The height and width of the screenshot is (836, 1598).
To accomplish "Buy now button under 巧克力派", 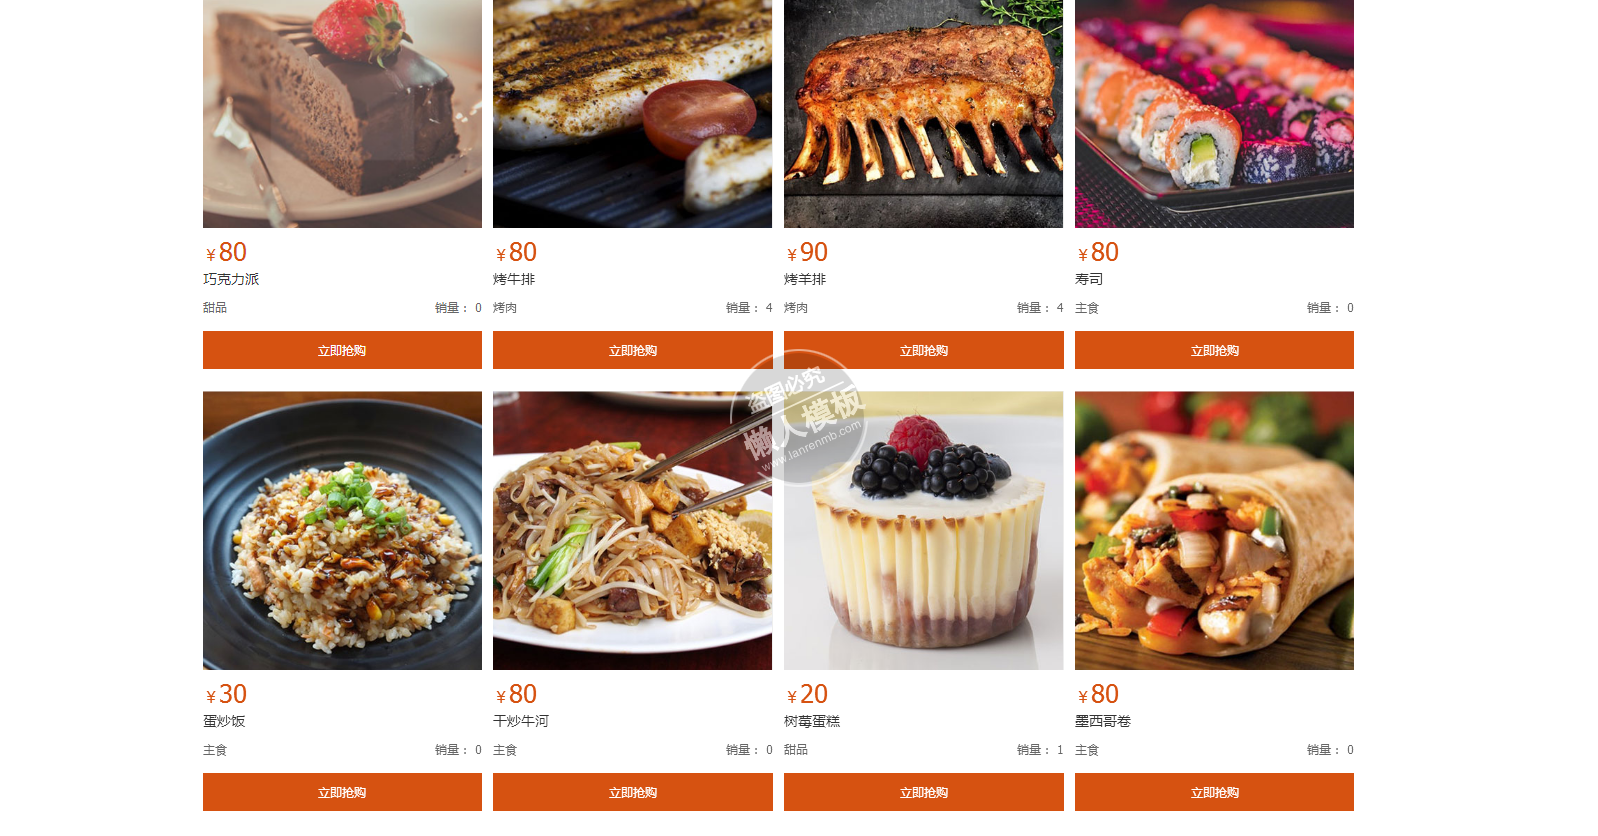I will click(342, 350).
